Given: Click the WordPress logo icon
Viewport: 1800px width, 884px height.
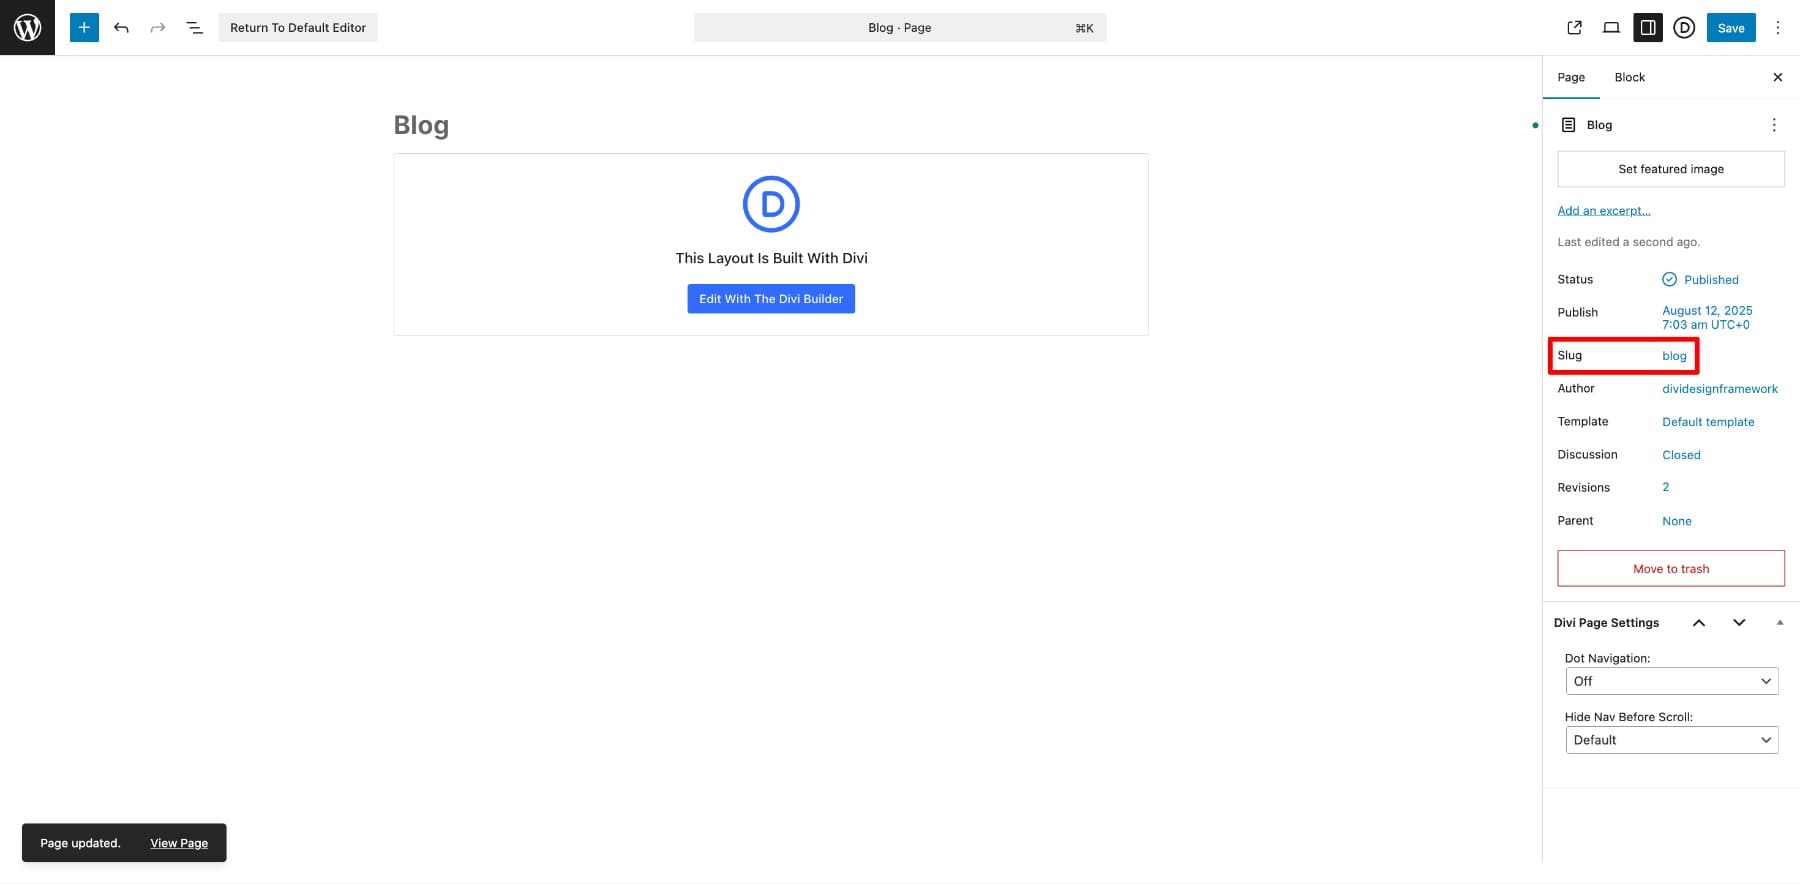Looking at the screenshot, I should click(27, 27).
